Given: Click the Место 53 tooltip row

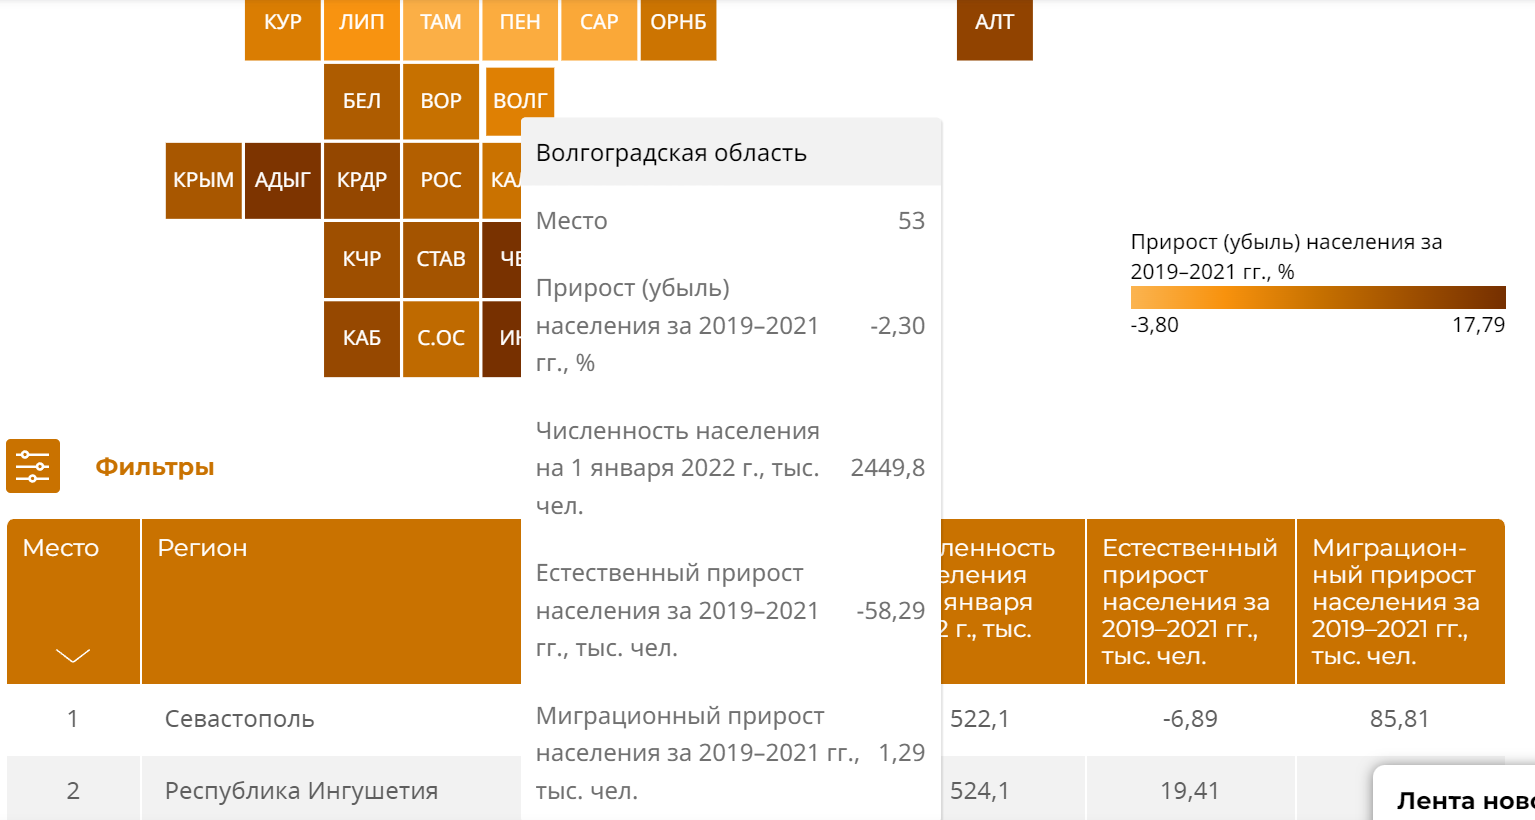Looking at the screenshot, I should (731, 221).
